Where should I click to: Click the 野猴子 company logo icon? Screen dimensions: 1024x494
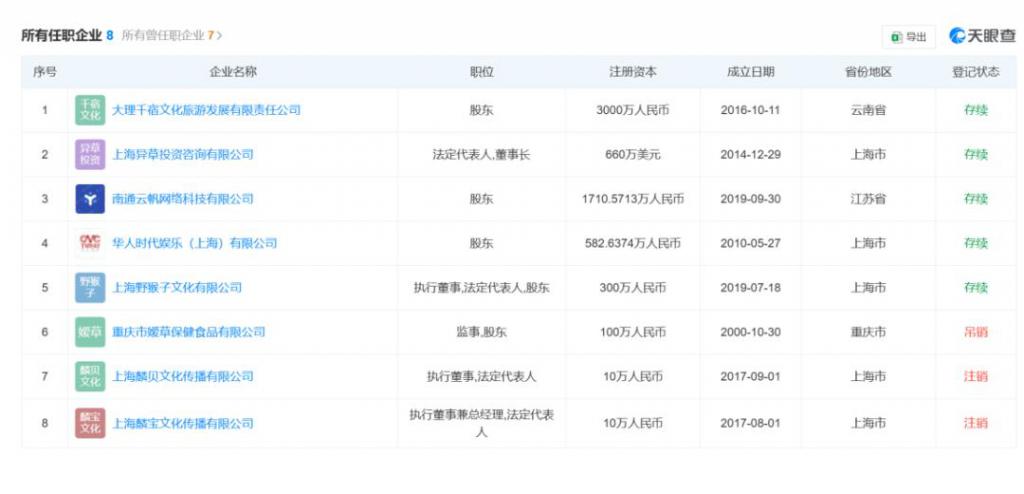pos(90,288)
